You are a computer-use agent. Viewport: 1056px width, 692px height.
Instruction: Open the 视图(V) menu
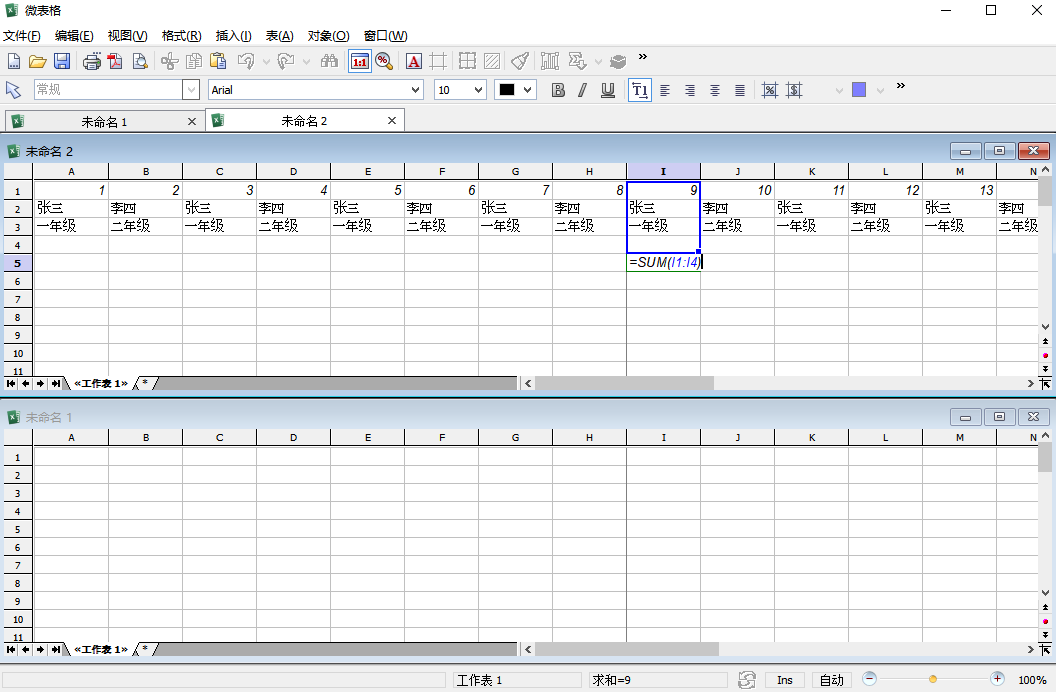(127, 36)
